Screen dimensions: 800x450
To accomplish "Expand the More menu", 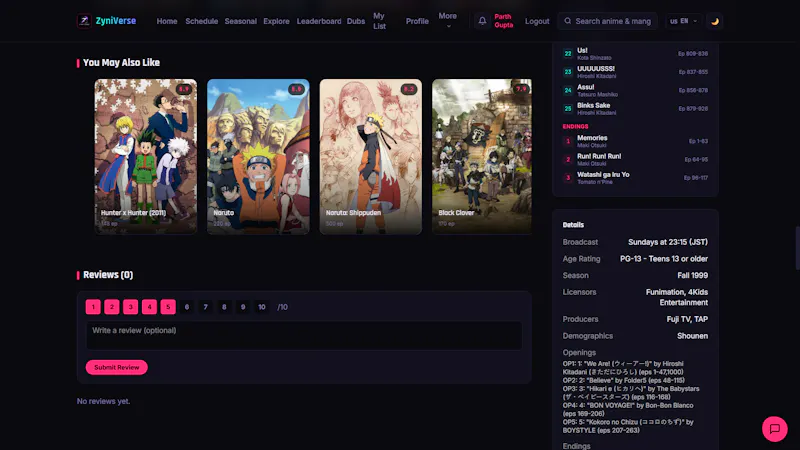I will [447, 21].
